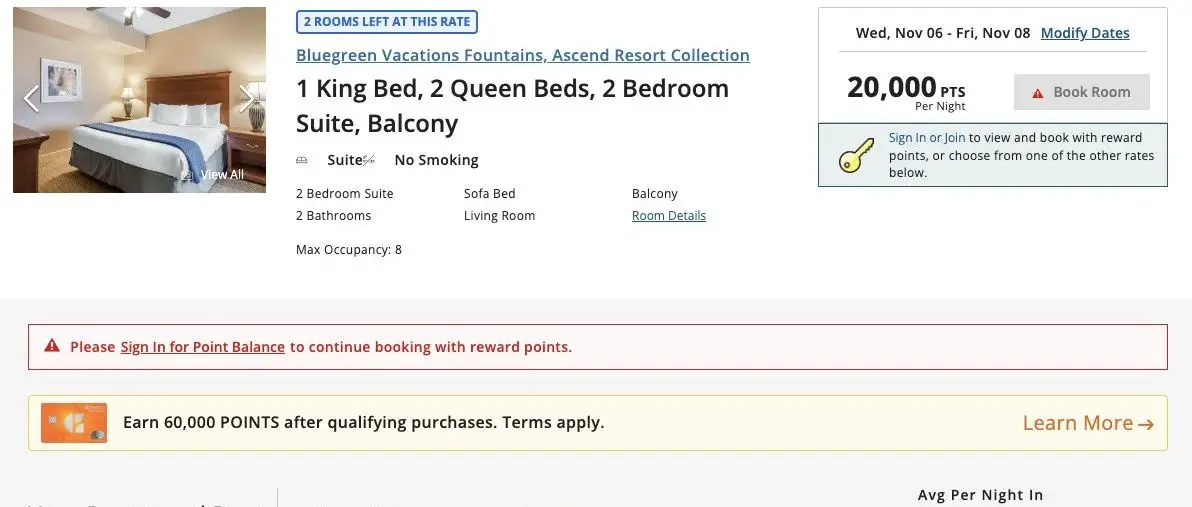Image resolution: width=1192 pixels, height=507 pixels.
Task: Click Sign In for Point Balance link
Action: 202,347
